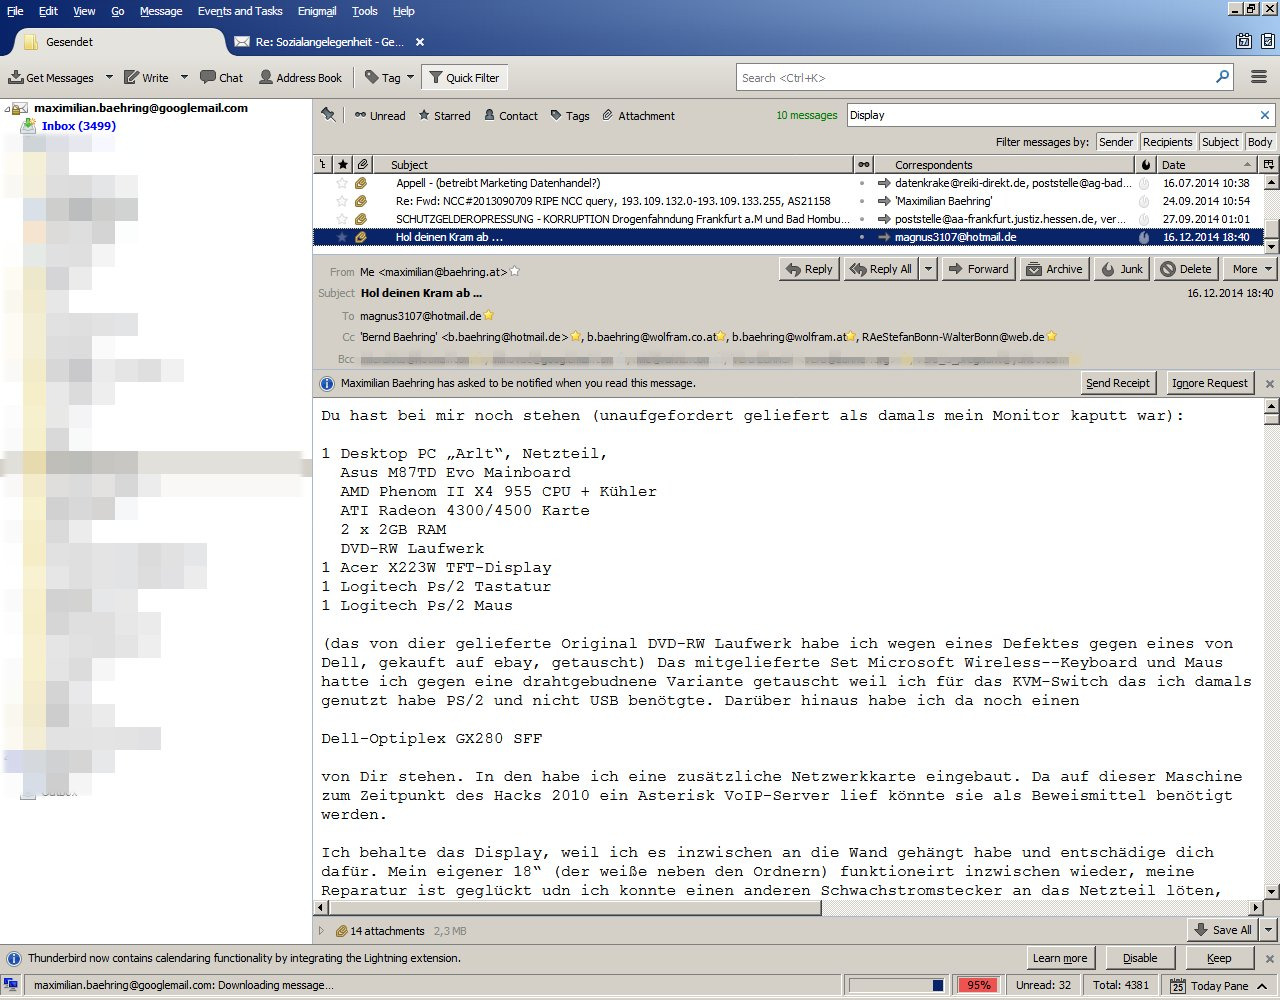Dismiss the return receipt notification bar
The width and height of the screenshot is (1280, 1000).
pos(1270,383)
